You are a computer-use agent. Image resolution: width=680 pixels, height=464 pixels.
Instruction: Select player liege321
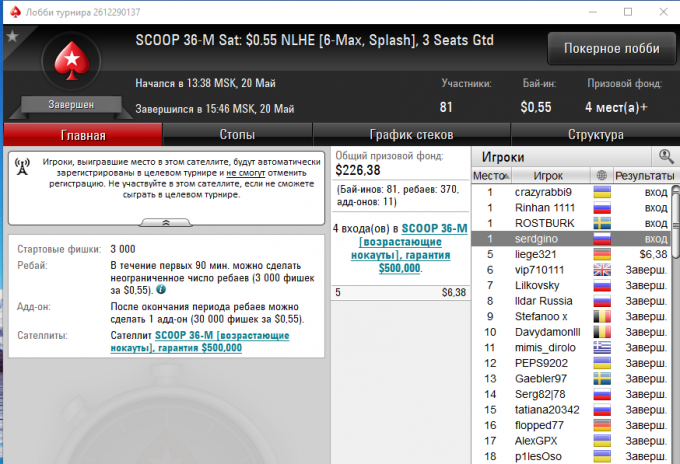pos(571,254)
